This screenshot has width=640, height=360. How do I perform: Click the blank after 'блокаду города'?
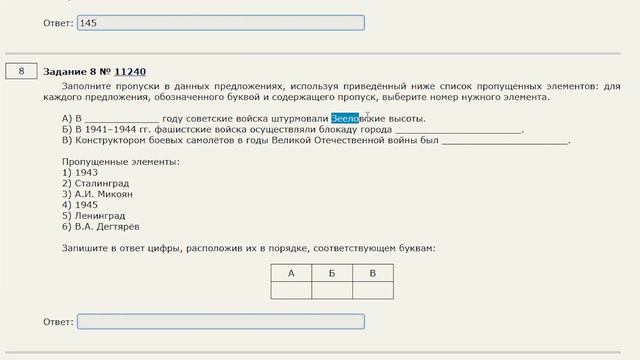click(x=458, y=130)
